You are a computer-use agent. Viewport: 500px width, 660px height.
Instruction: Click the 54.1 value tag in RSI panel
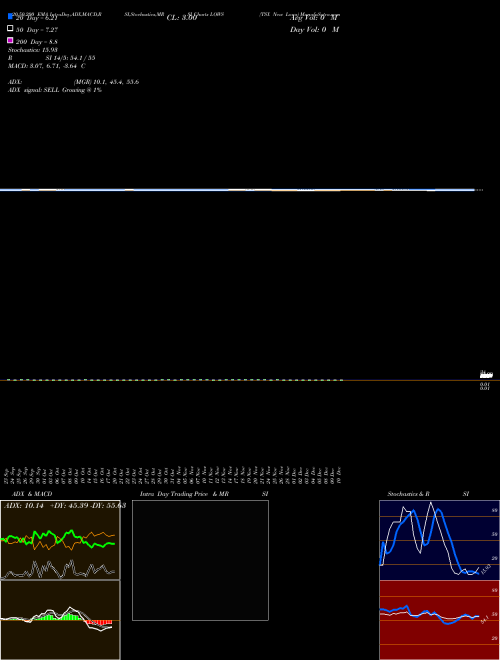tap(484, 619)
